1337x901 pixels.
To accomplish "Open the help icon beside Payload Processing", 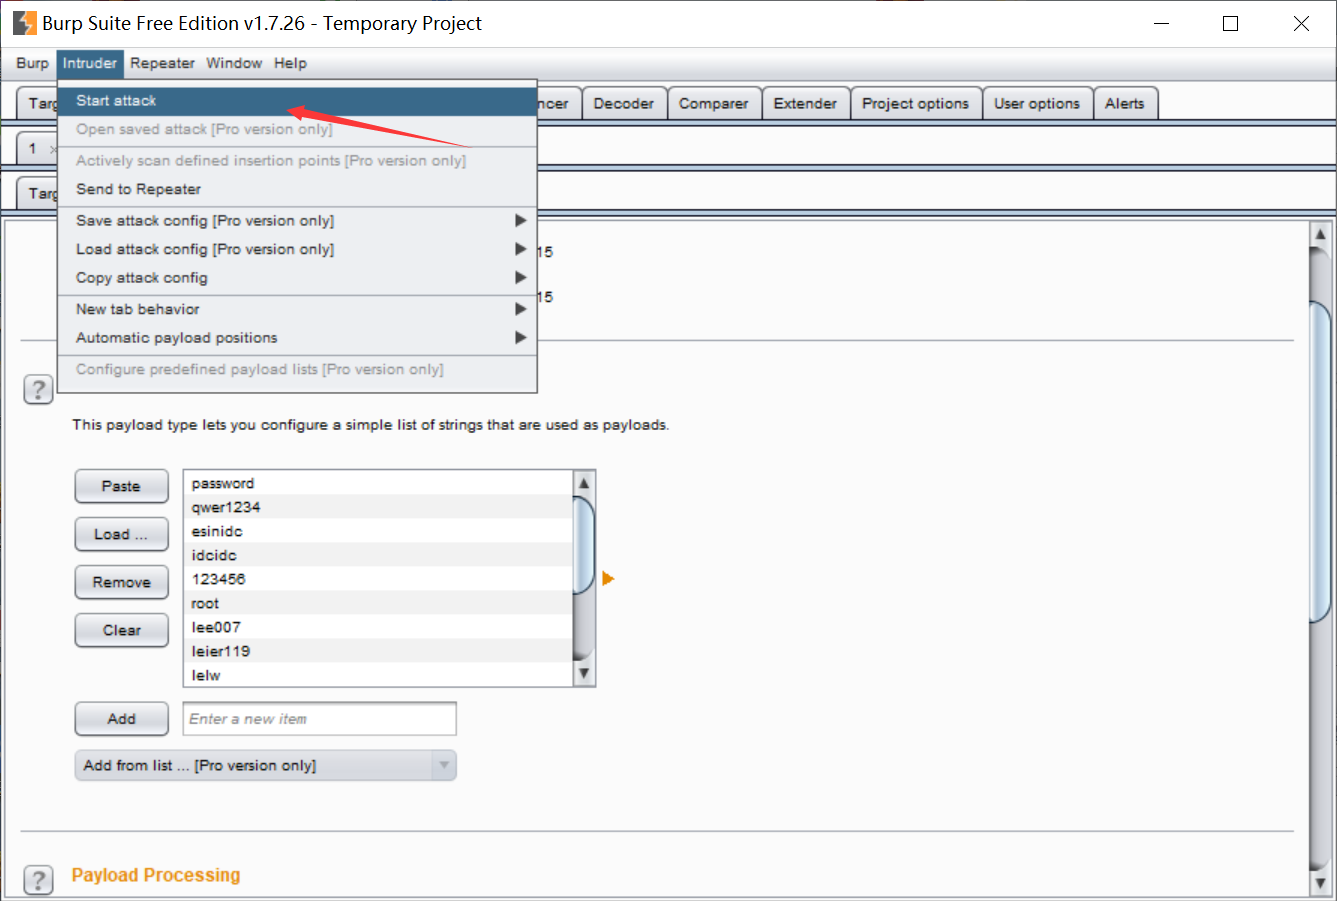I will pos(38,879).
